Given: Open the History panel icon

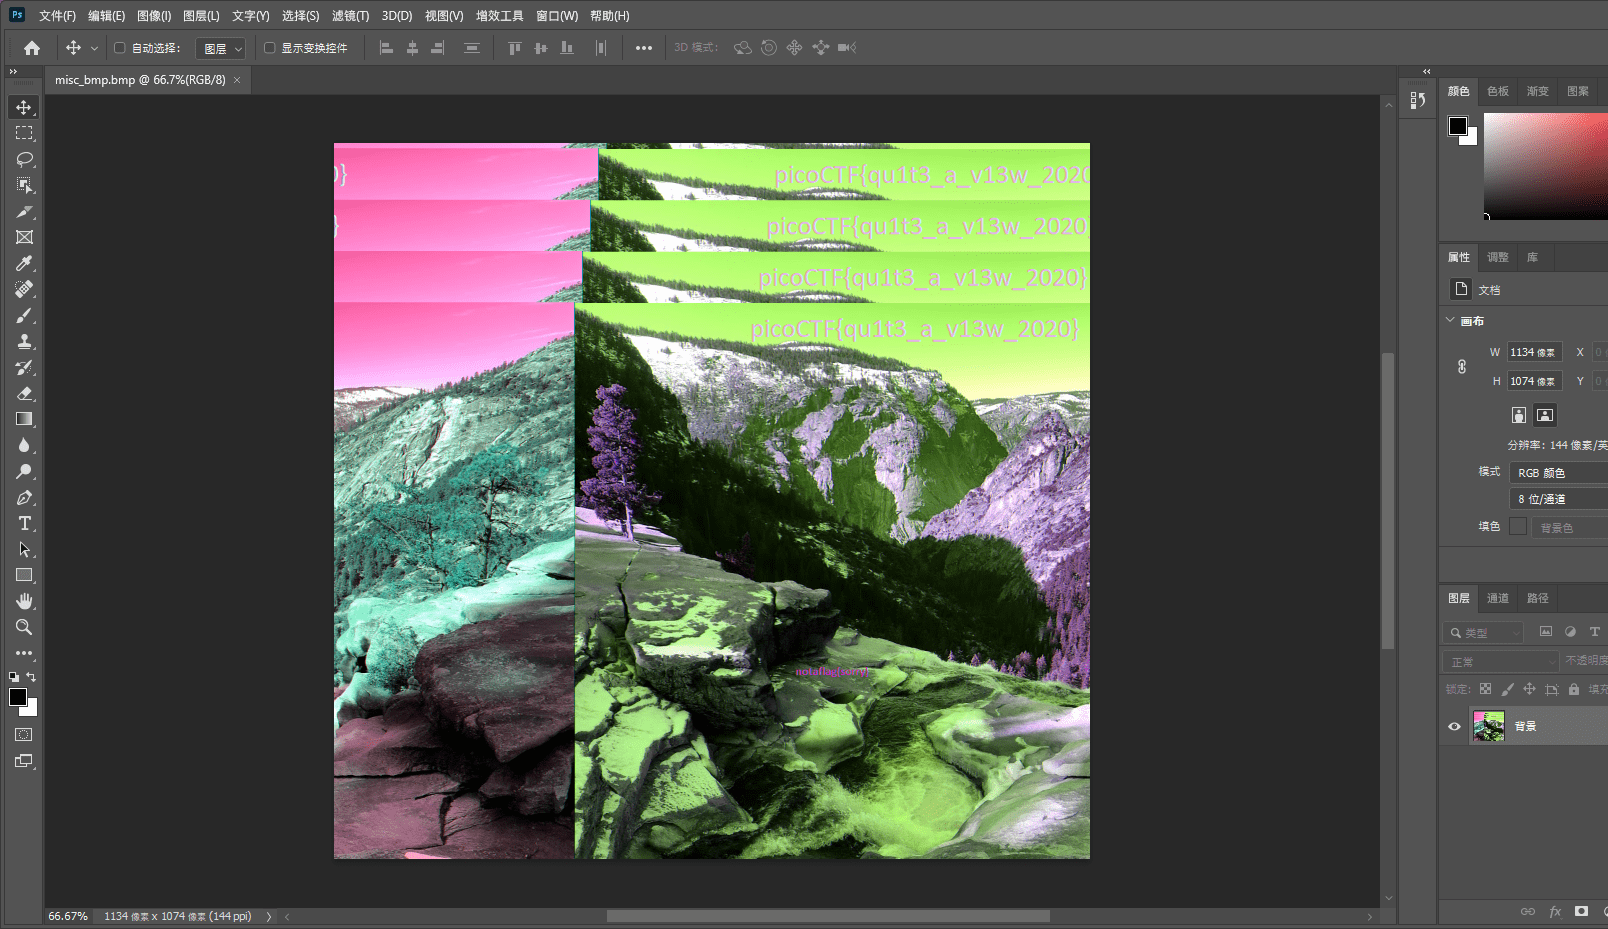Looking at the screenshot, I should pos(1418,100).
